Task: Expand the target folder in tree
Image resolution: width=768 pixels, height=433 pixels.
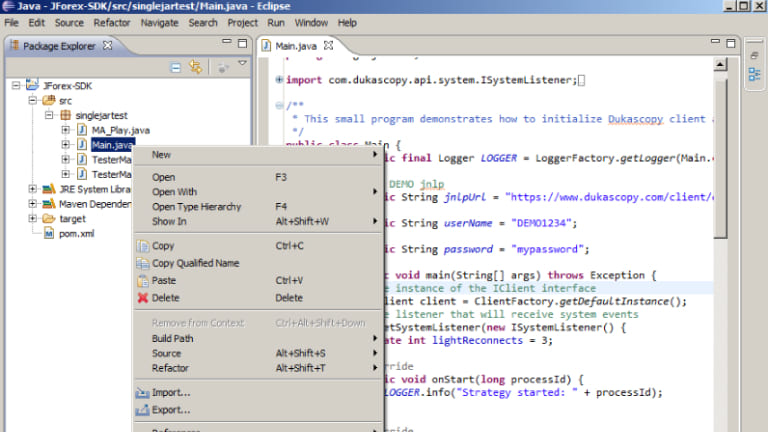Action: pos(33,218)
